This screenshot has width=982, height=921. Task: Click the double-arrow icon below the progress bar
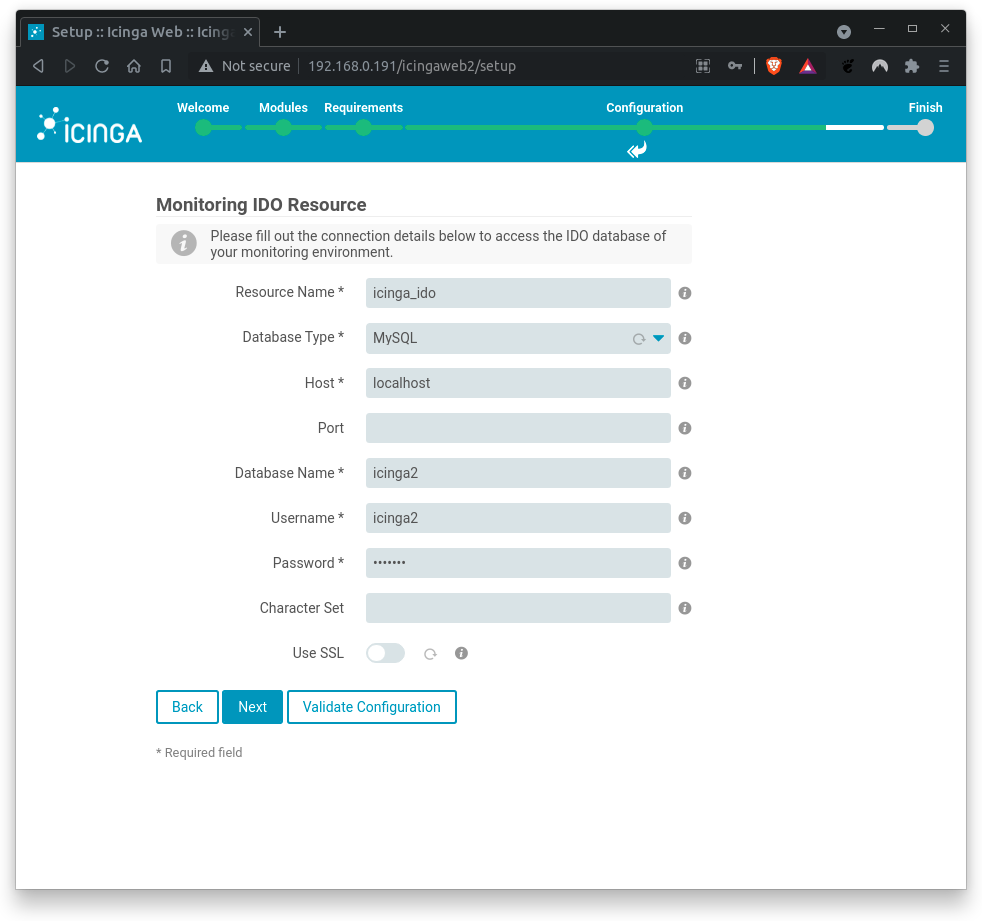click(x=636, y=150)
